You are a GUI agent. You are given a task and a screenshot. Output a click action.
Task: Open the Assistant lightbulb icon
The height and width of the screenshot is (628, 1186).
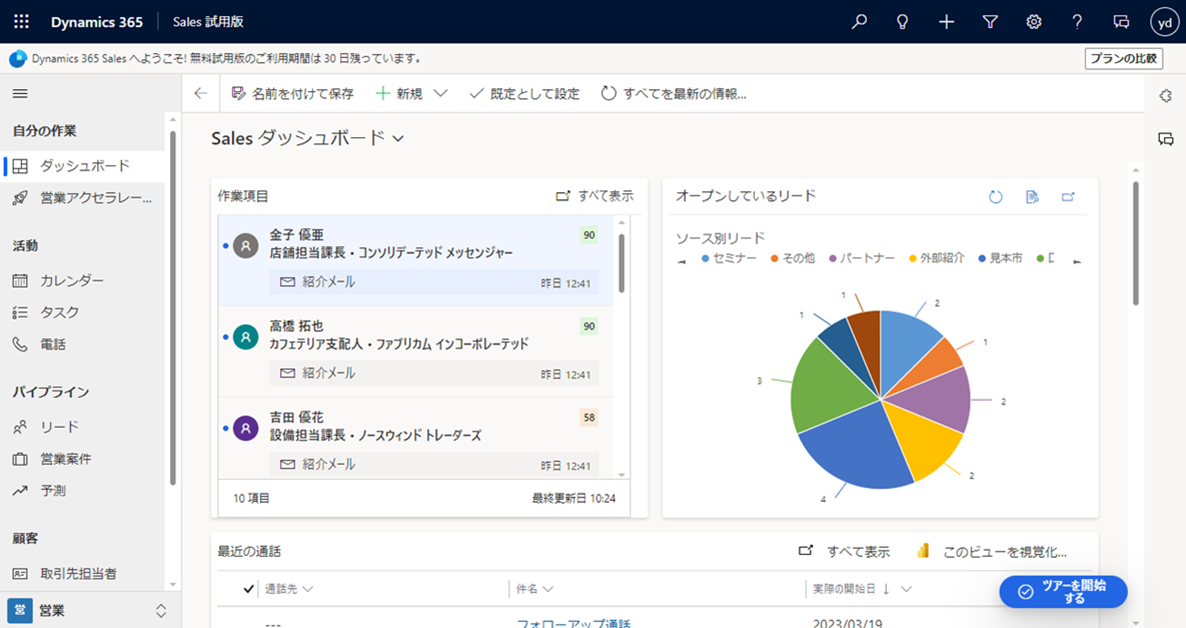coord(902,22)
